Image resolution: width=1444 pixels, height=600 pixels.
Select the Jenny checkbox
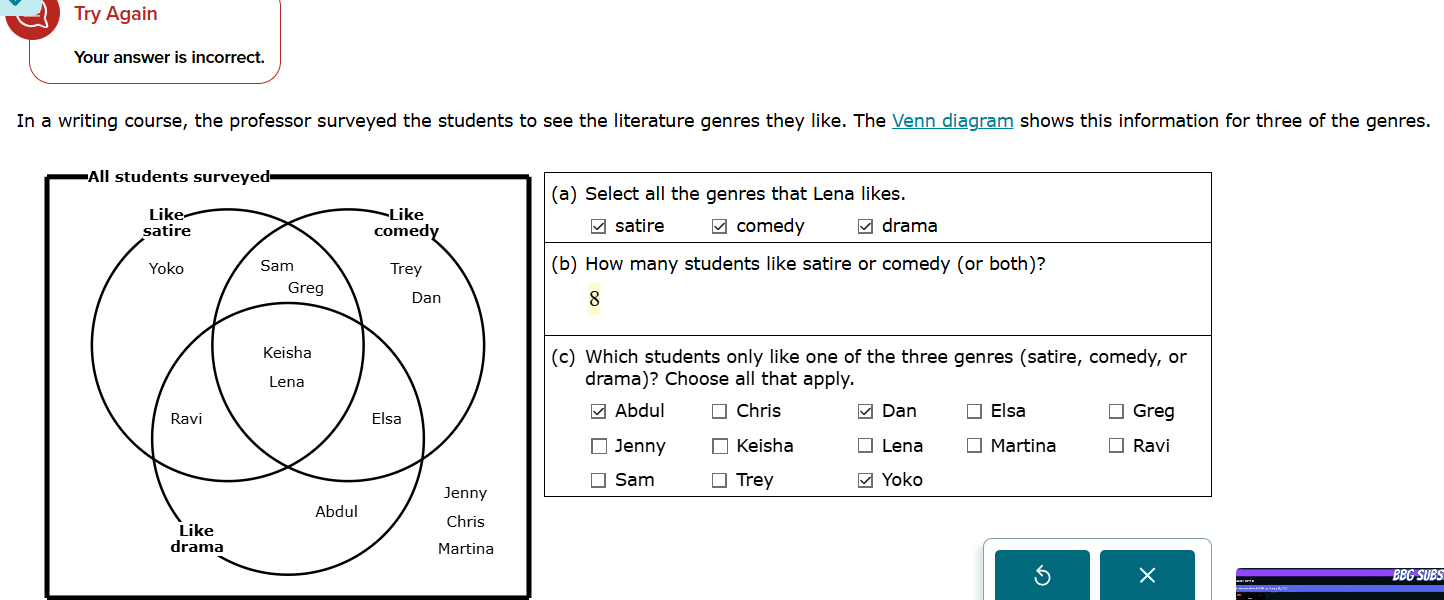598,445
